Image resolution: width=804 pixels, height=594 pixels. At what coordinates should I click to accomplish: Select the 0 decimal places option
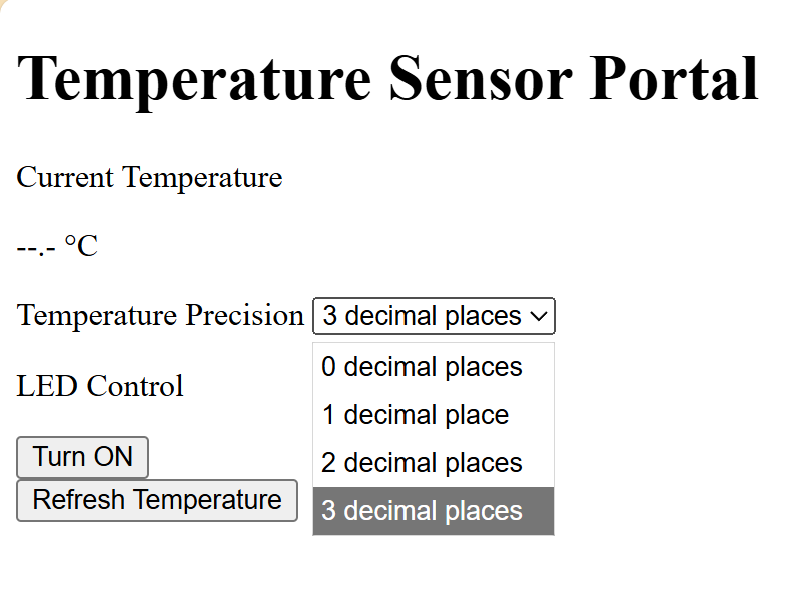point(422,367)
